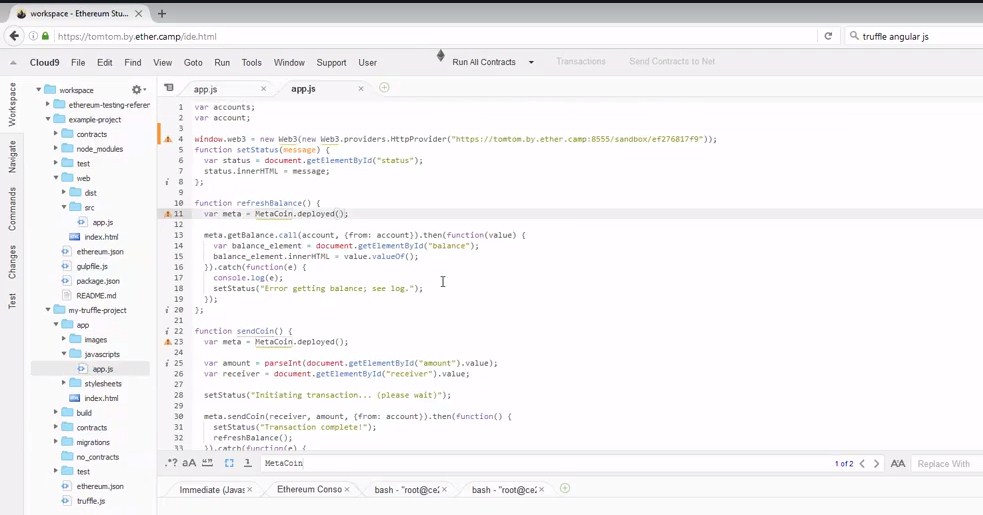Open workspace settings gear menu
The height and width of the screenshot is (515, 983).
tap(138, 90)
